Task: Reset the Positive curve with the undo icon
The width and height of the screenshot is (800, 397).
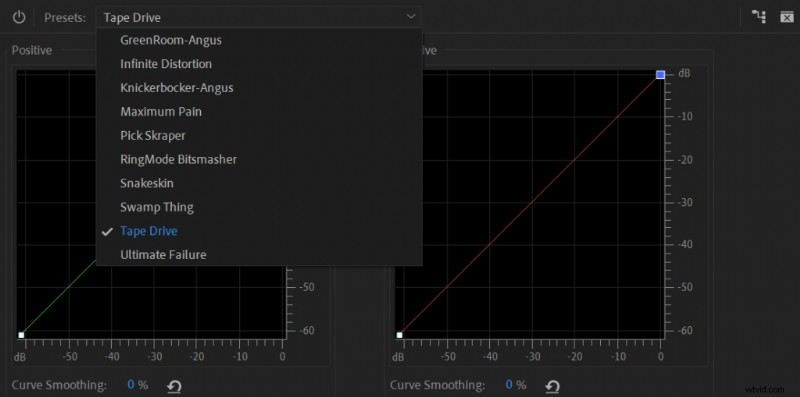Action: 174,386
